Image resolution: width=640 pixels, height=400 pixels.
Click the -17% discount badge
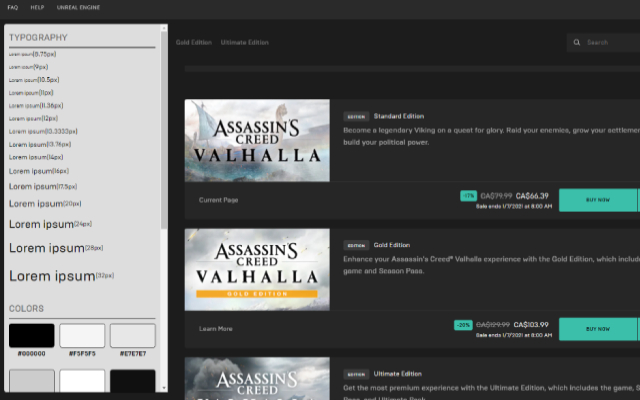tap(467, 196)
